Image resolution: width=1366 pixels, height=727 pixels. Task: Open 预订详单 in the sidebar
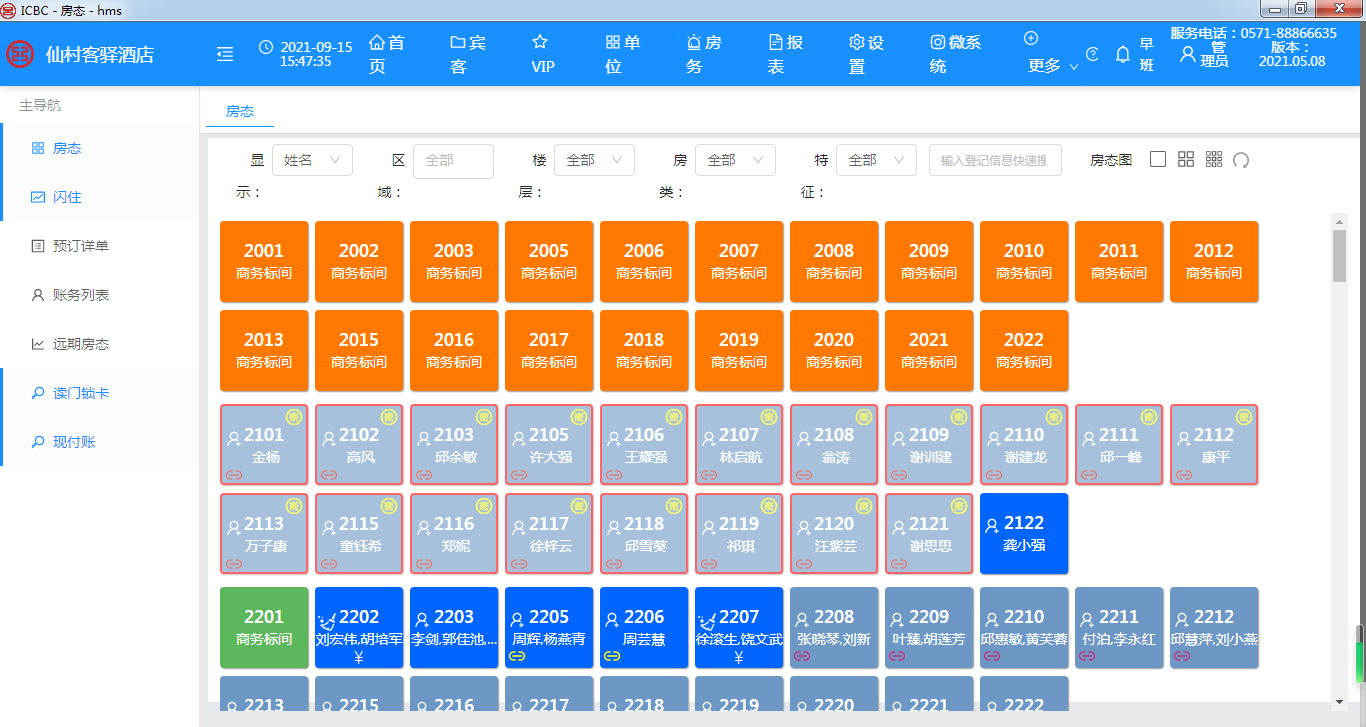tap(80, 246)
